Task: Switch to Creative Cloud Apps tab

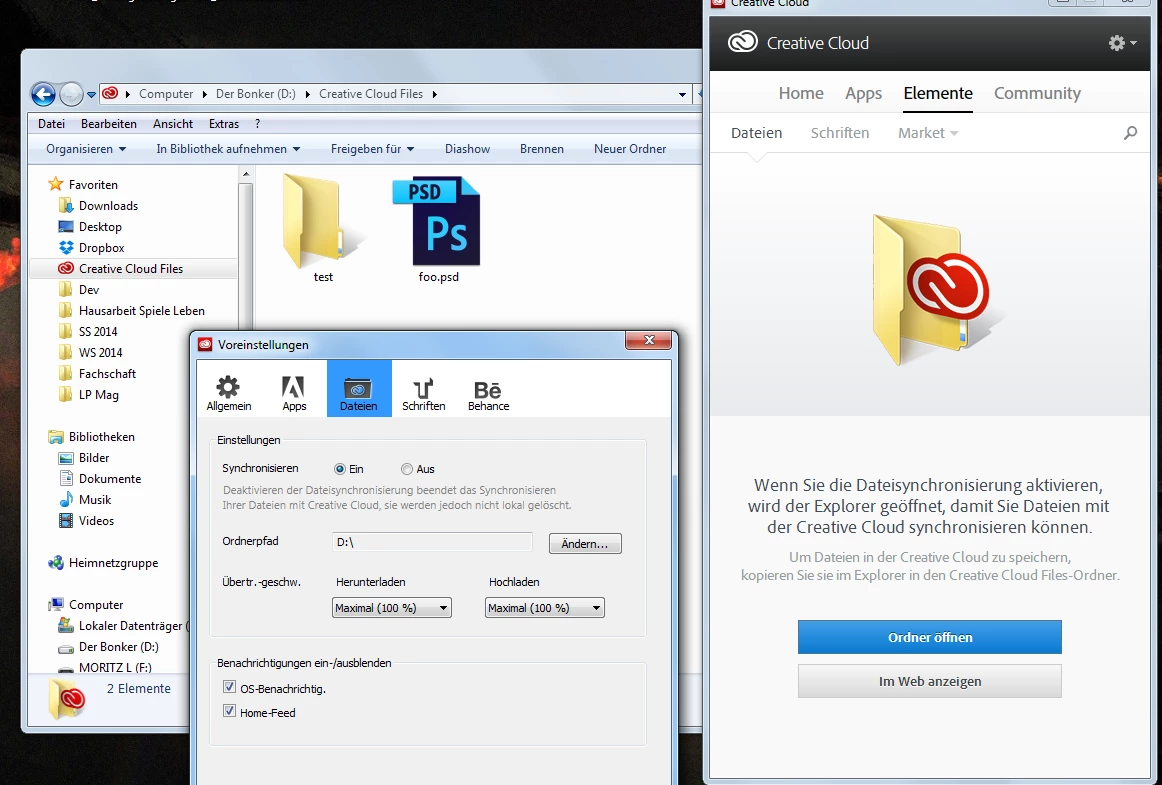Action: [x=863, y=93]
